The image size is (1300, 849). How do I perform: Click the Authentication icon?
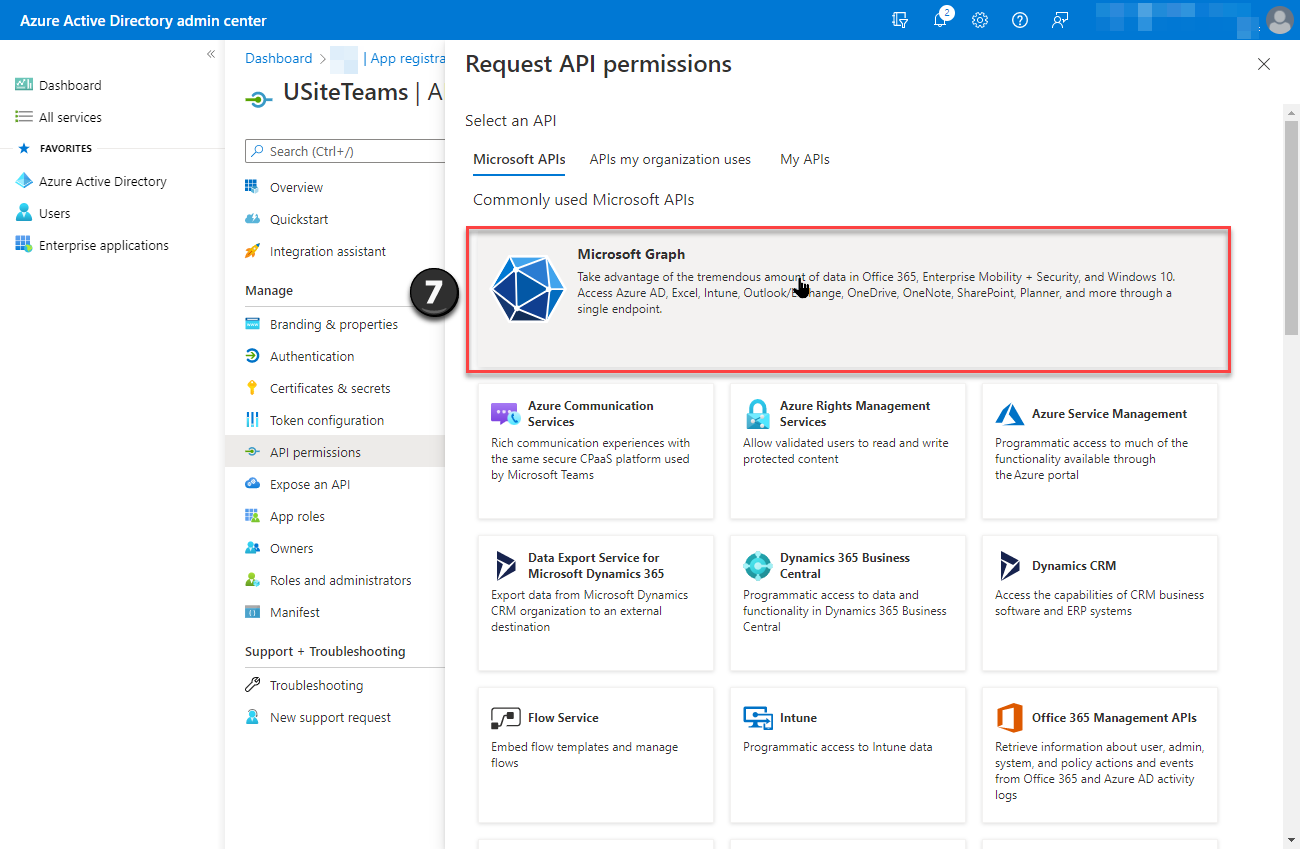point(252,356)
